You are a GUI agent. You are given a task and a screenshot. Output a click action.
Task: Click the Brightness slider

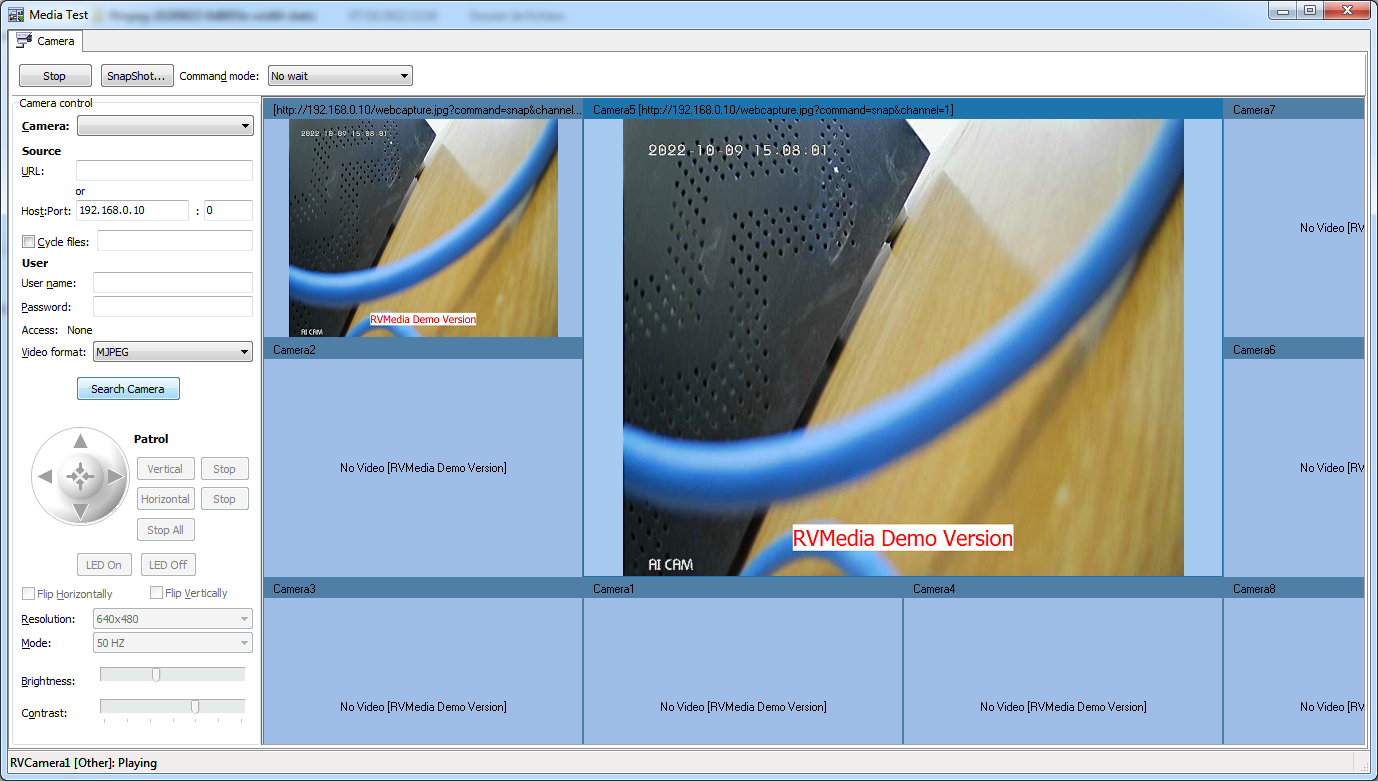click(172, 675)
